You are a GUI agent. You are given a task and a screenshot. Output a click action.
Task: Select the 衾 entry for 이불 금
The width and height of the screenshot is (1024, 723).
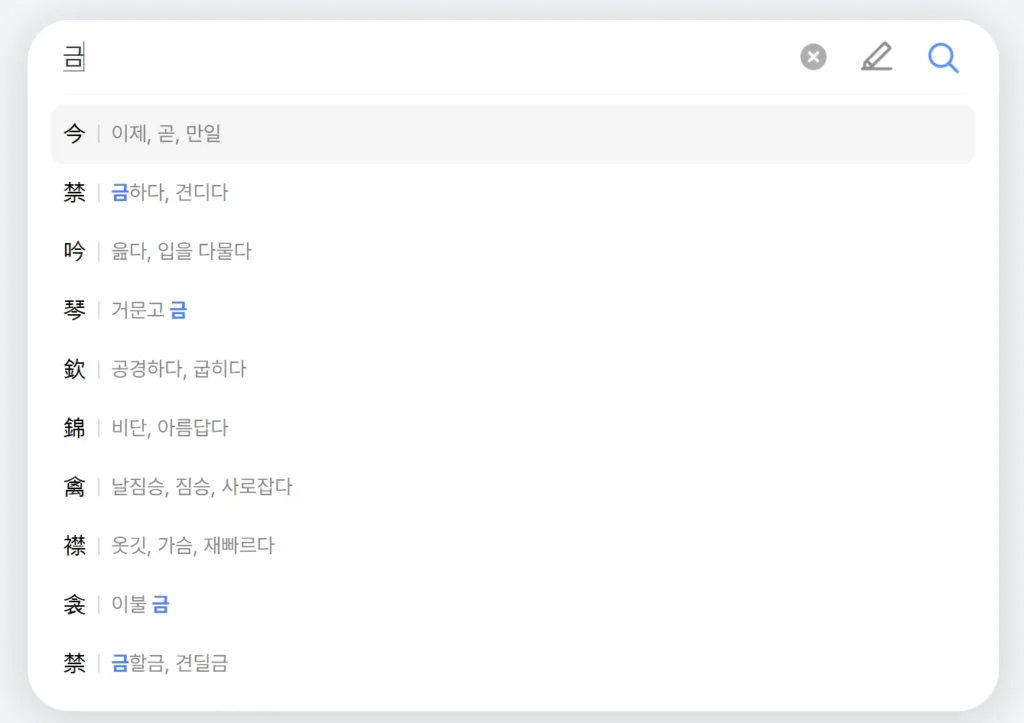tap(300, 604)
